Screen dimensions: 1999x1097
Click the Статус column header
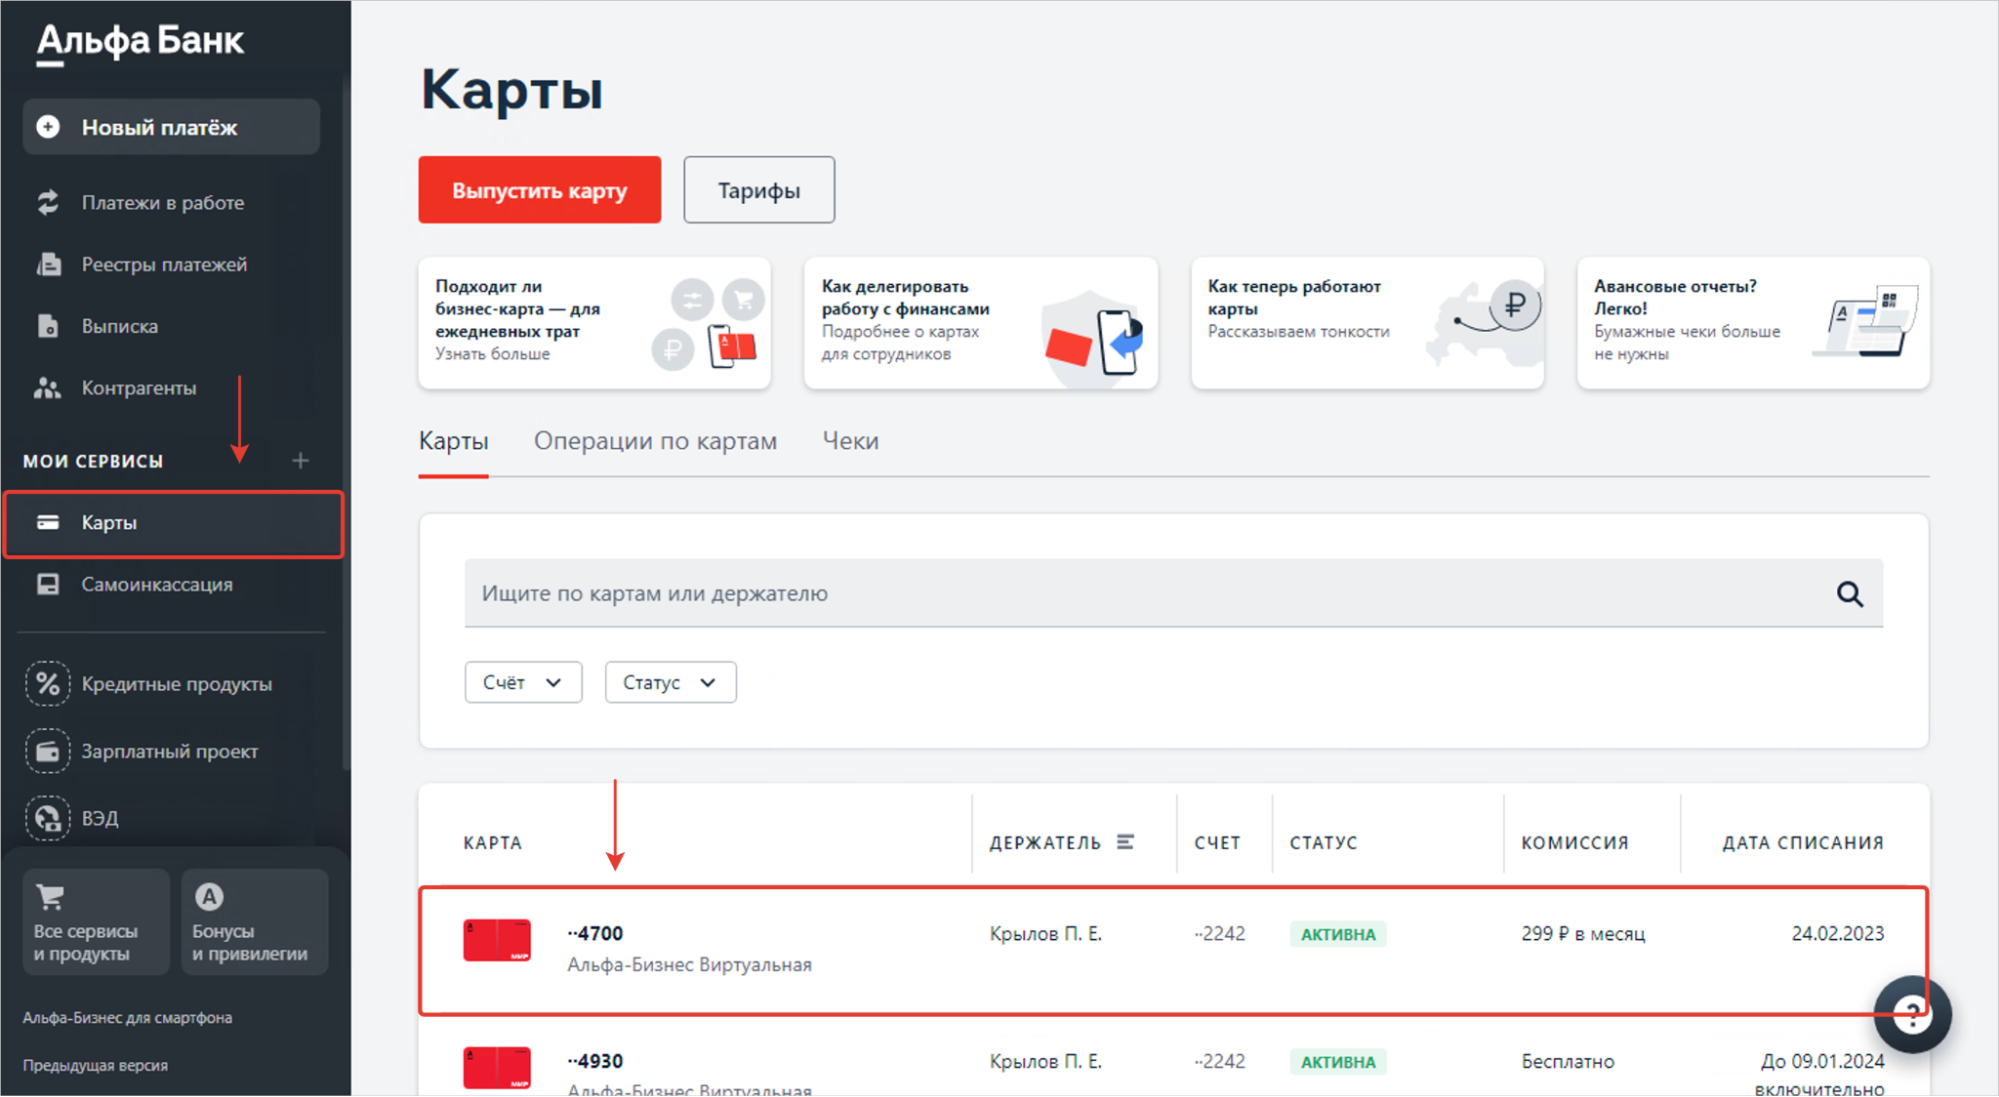[1323, 843]
